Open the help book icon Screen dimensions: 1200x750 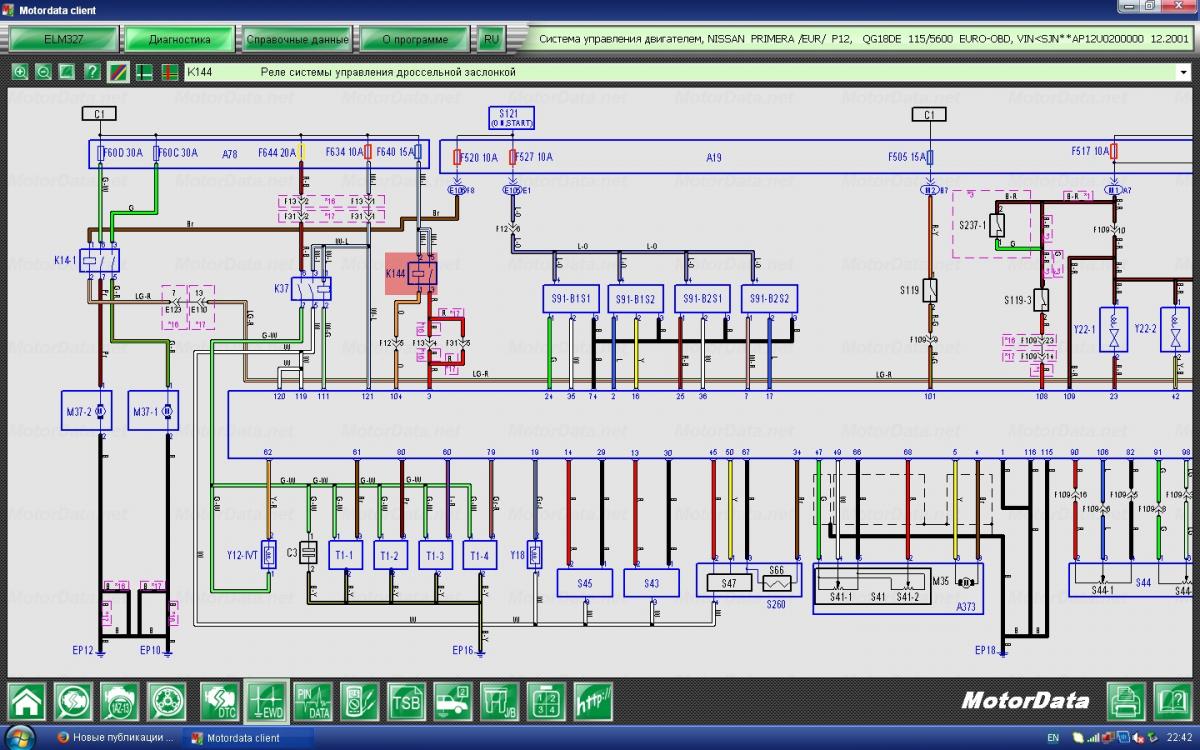(1173, 700)
